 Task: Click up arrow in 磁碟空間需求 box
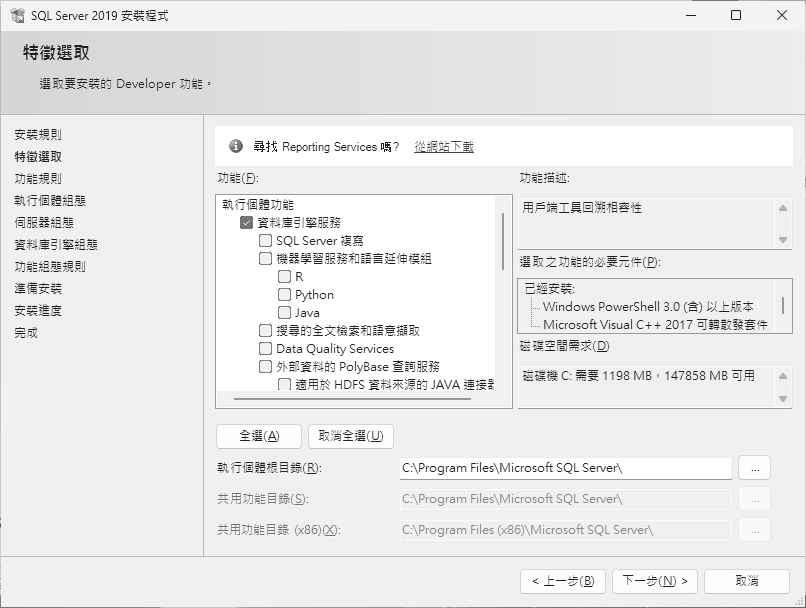[x=783, y=376]
